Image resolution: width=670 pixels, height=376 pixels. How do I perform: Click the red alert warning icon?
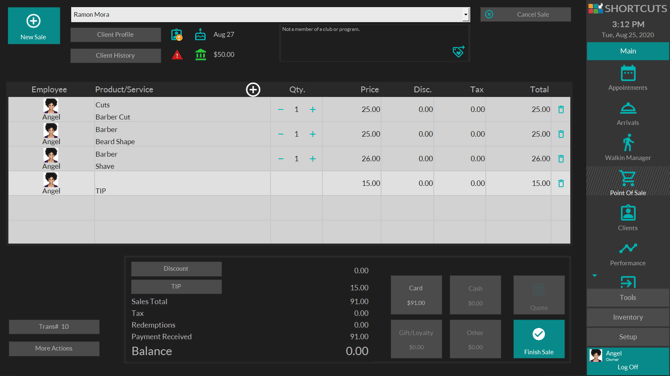pos(177,55)
